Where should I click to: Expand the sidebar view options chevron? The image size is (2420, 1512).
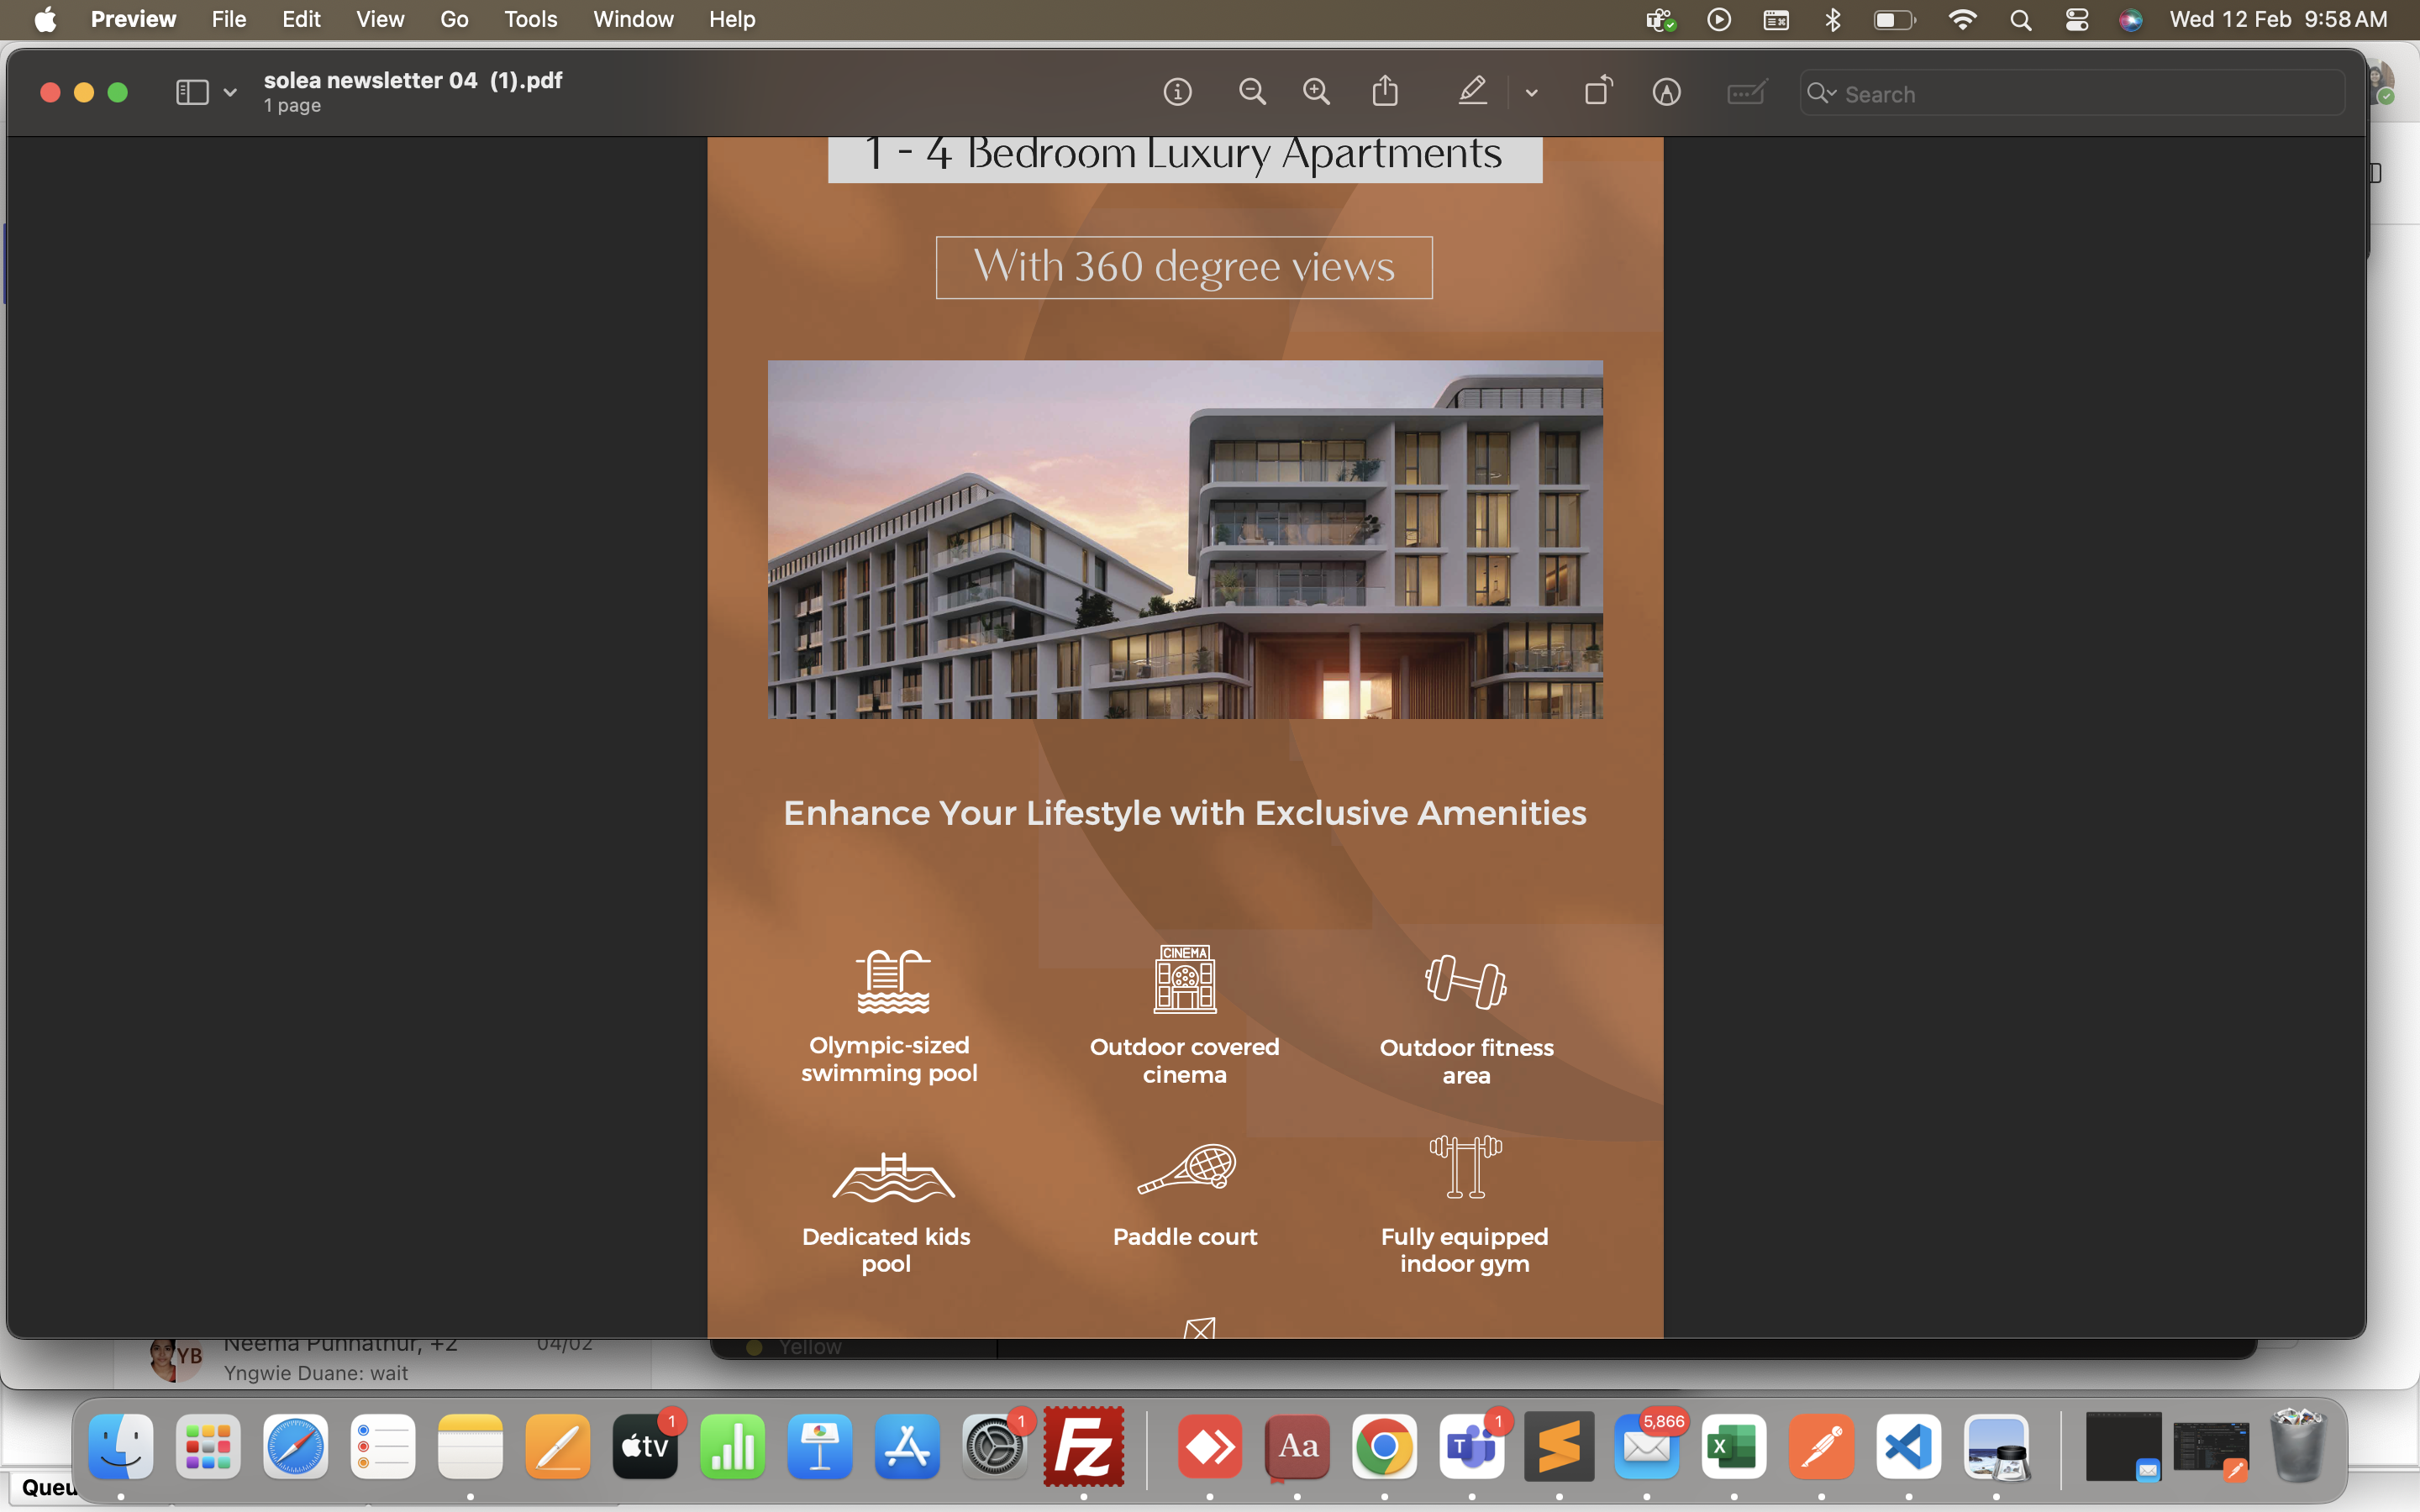coord(230,93)
